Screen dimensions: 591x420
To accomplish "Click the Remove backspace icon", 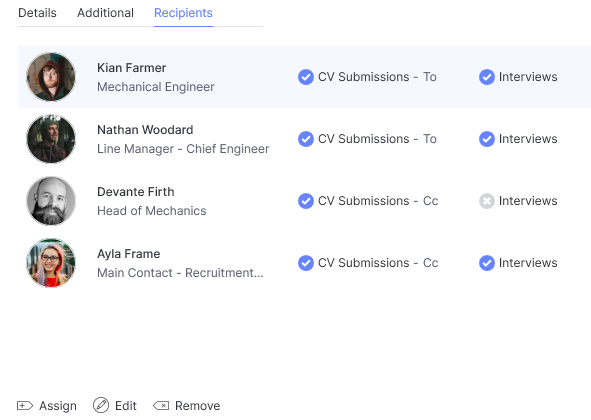I will (161, 406).
